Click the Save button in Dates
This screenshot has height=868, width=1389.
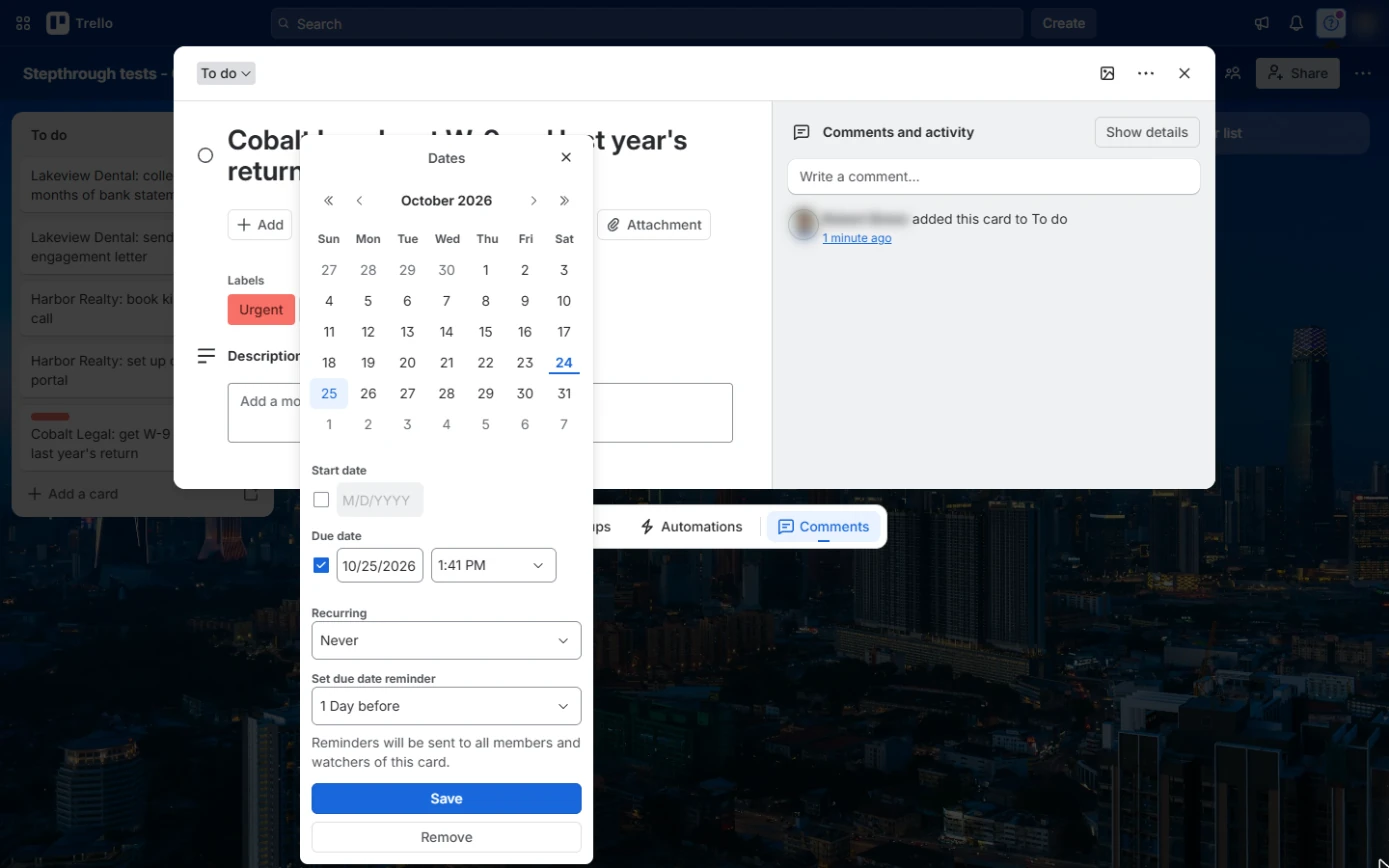446,798
